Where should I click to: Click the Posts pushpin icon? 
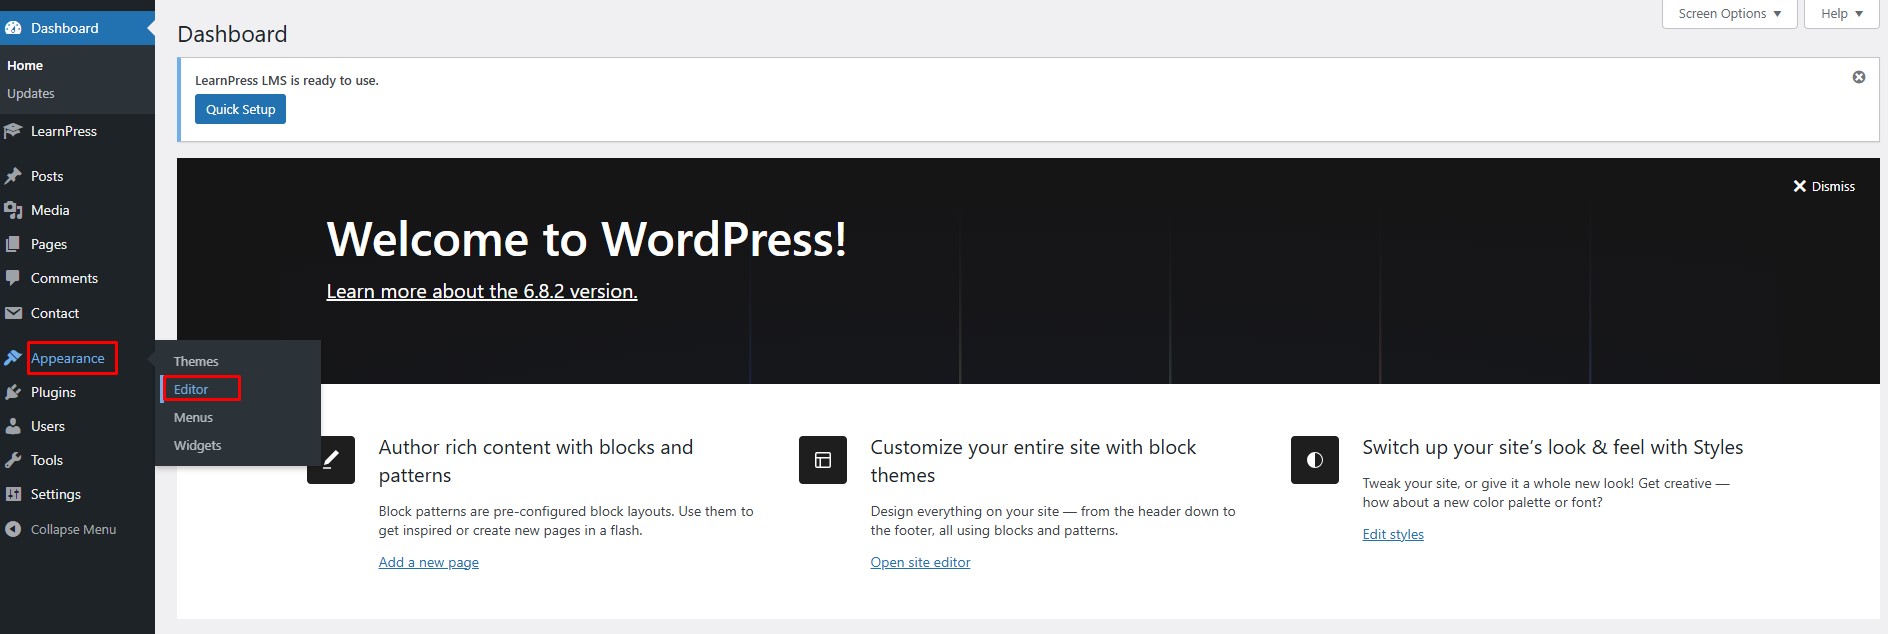click(13, 176)
